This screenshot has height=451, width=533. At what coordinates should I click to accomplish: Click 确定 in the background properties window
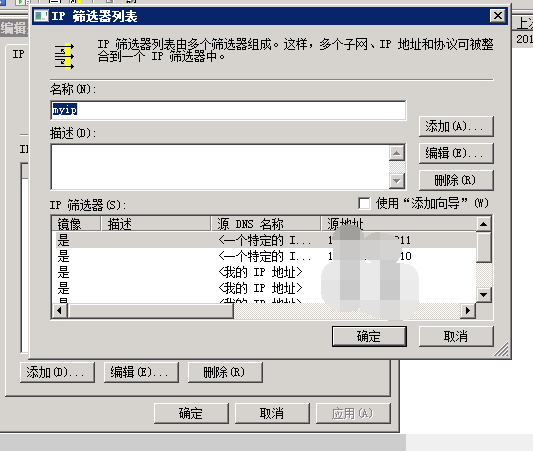point(191,413)
